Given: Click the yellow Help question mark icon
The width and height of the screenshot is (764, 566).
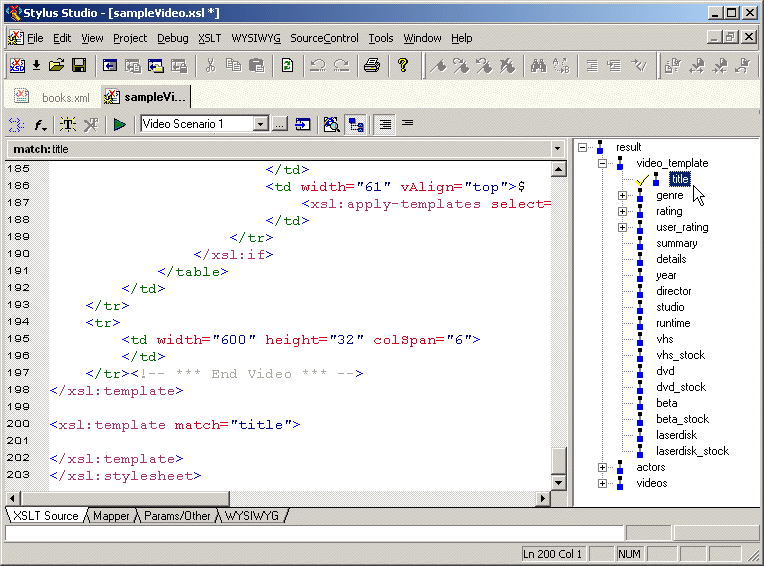Looking at the screenshot, I should click(x=403, y=66).
